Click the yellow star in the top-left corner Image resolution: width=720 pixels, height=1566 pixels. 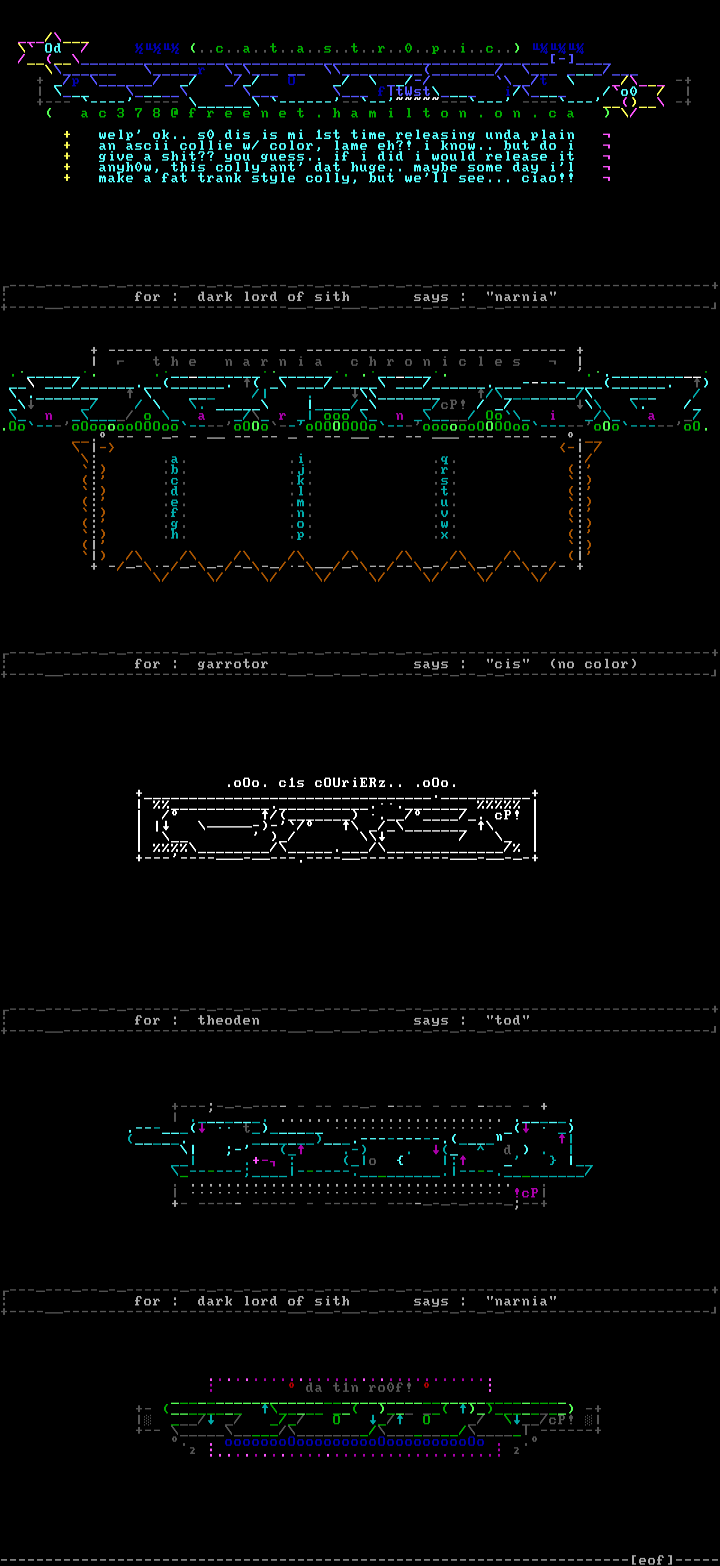tap(52, 47)
